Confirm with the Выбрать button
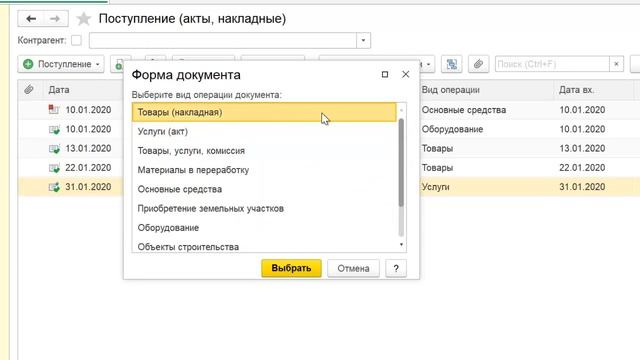 pyautogui.click(x=291, y=268)
